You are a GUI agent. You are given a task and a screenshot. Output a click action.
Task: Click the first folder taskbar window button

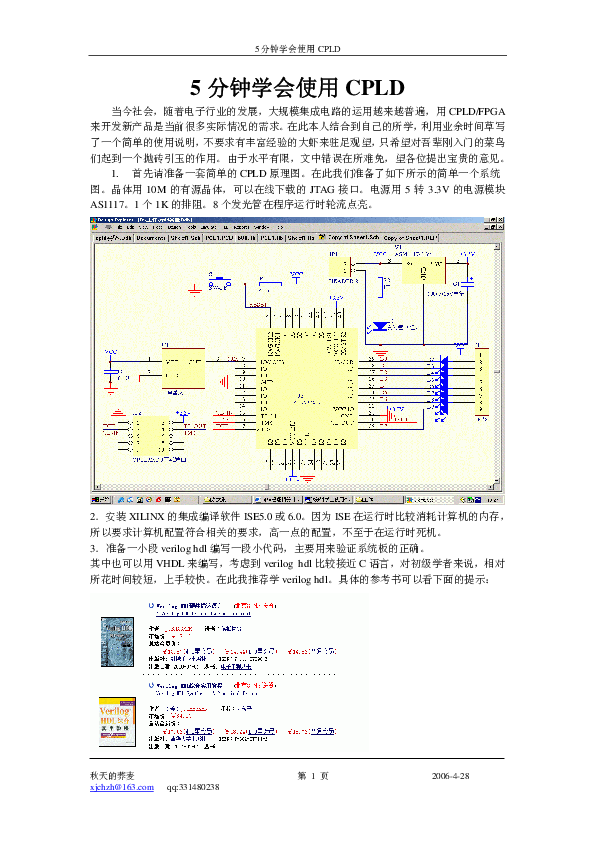pos(227,500)
